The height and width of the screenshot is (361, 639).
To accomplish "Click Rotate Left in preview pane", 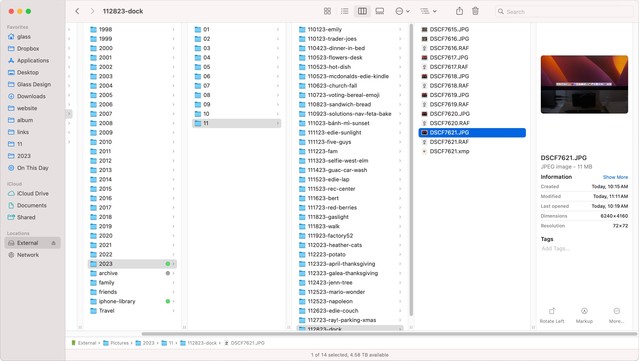I will 552,315.
